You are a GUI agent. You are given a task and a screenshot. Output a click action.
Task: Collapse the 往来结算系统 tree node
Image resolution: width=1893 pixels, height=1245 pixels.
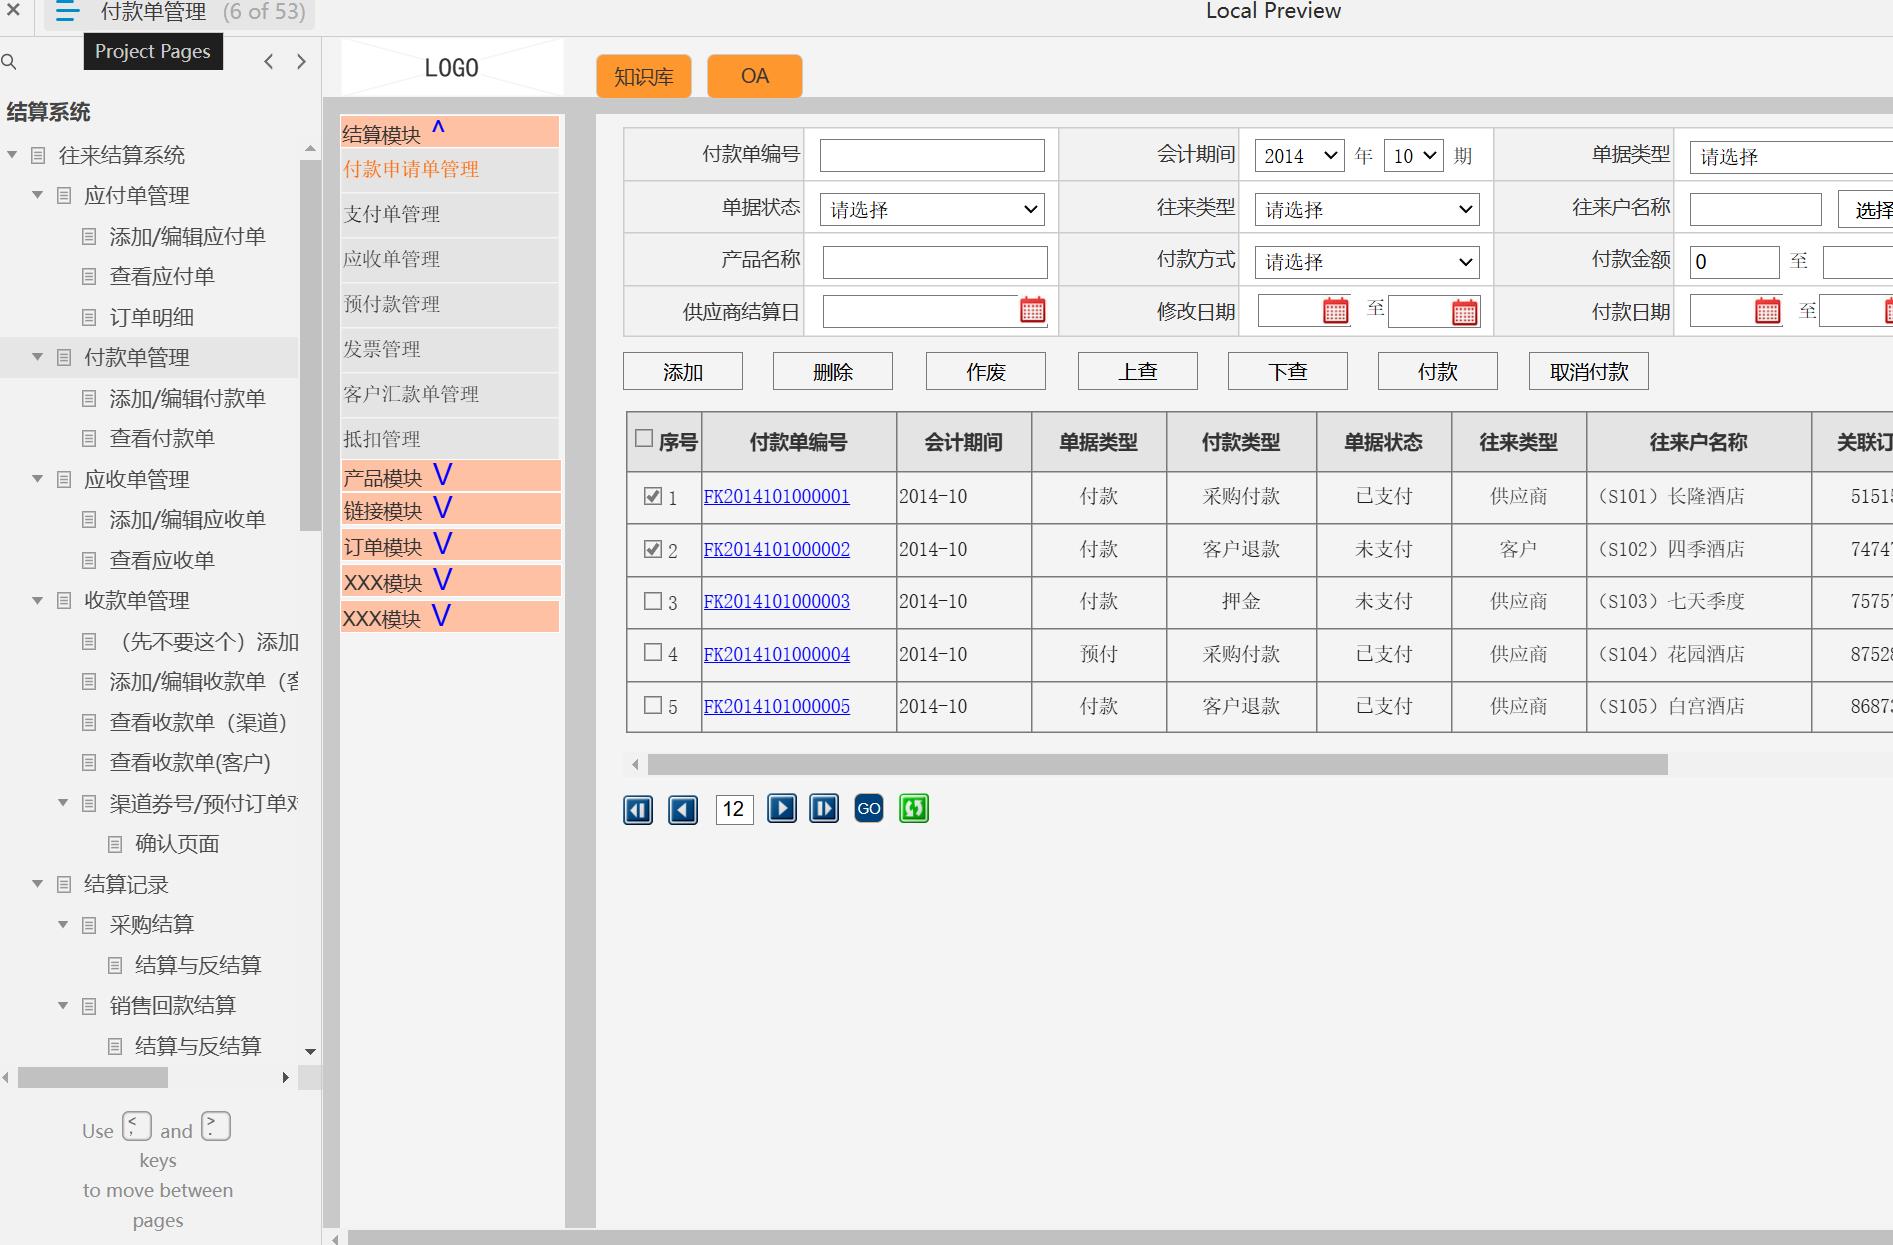pos(13,155)
